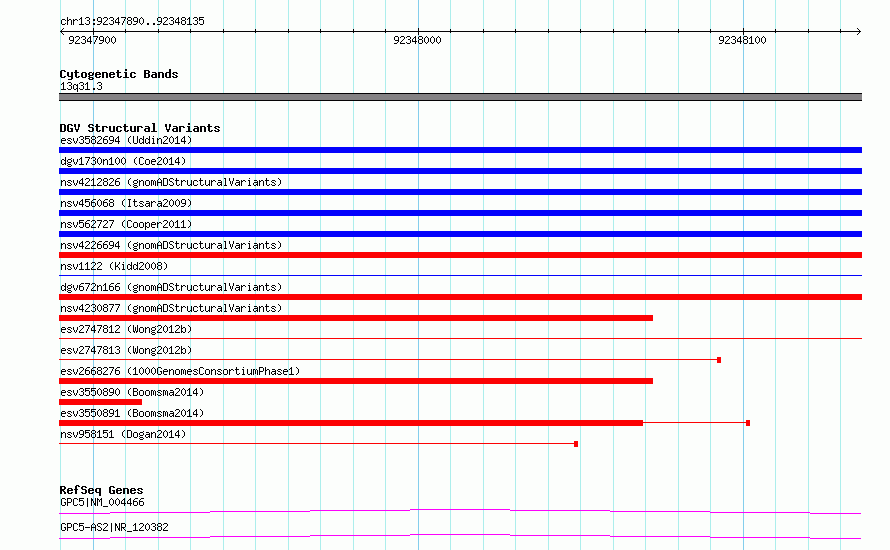The image size is (890, 550).
Task: Select the blue bar under esv3582694
Action: pos(460,150)
